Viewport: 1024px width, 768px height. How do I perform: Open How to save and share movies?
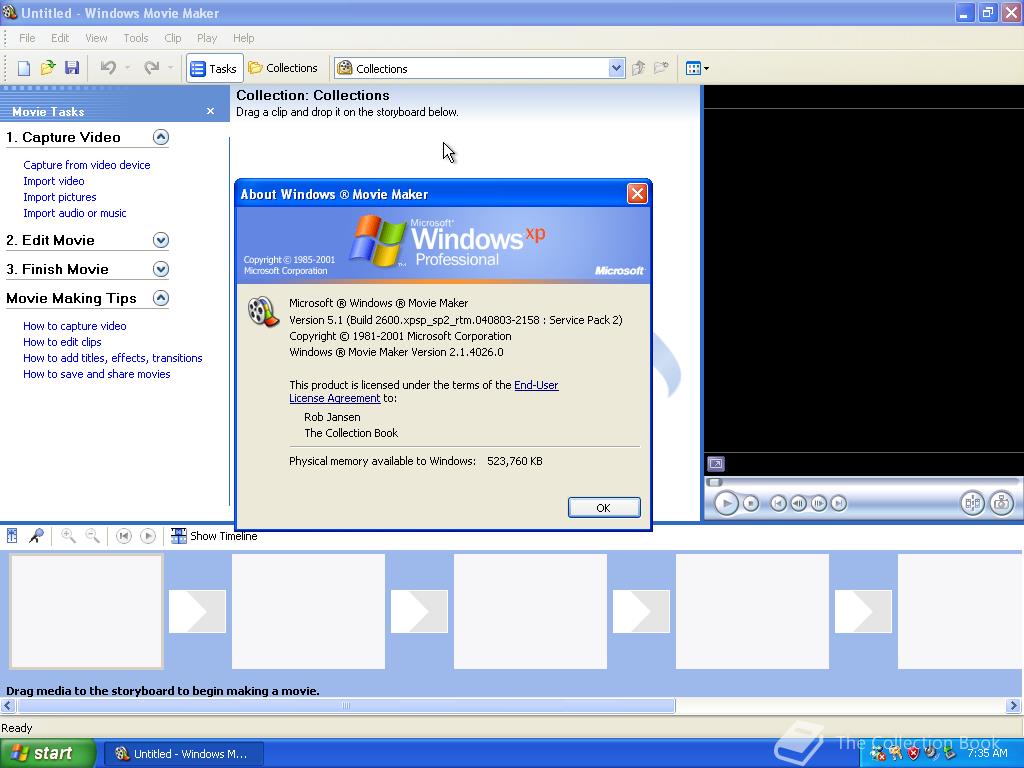pos(97,374)
